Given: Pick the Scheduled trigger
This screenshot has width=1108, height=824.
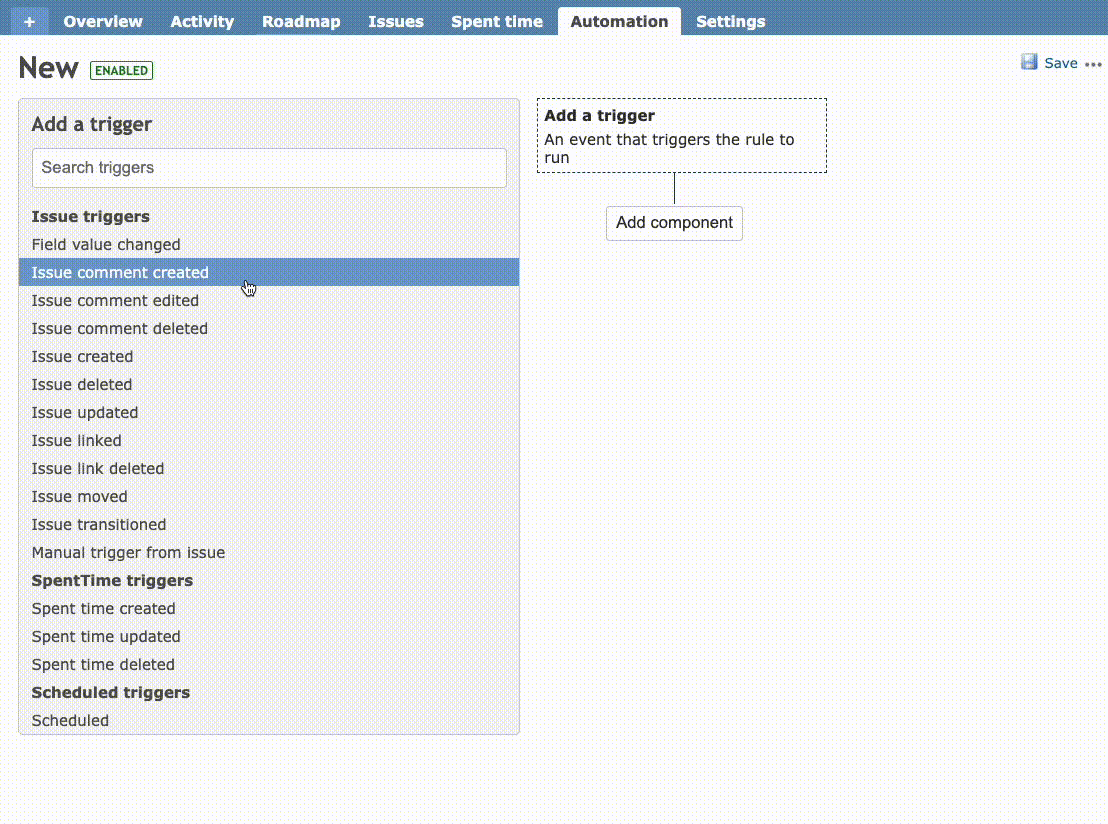Looking at the screenshot, I should (x=70, y=720).
